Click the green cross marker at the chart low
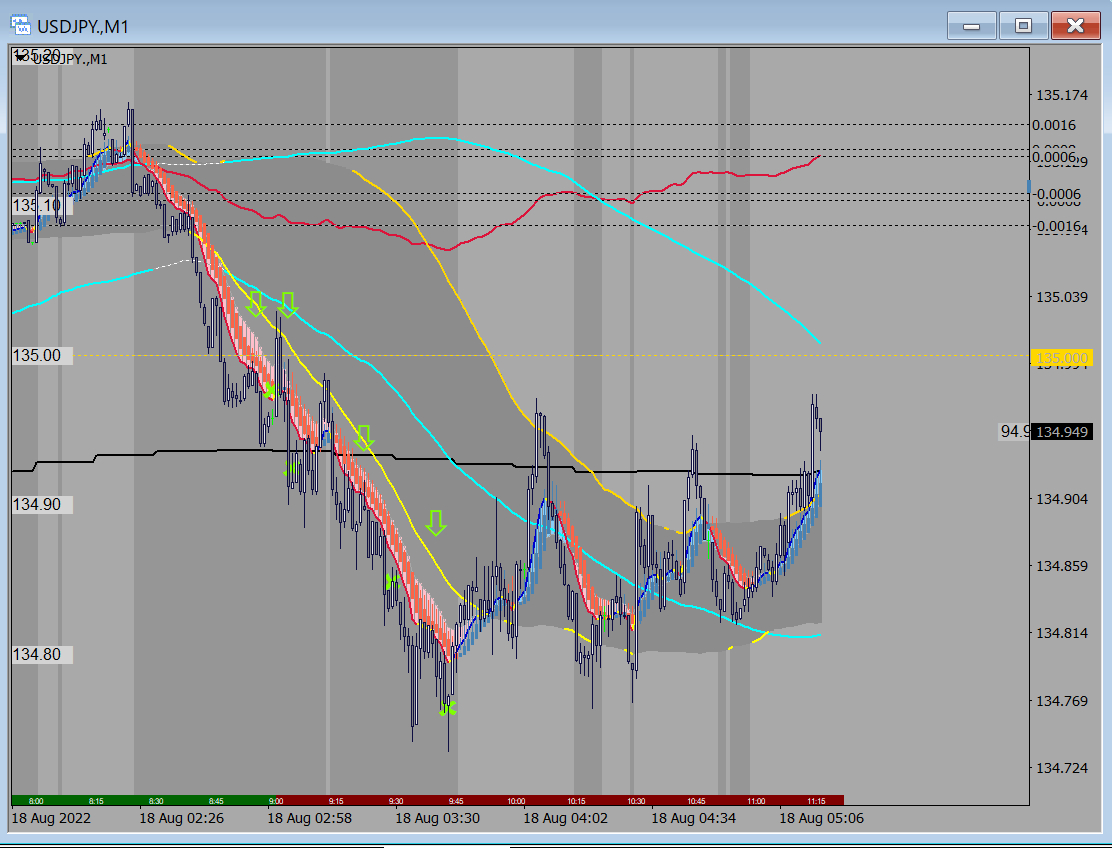The width and height of the screenshot is (1112, 848). (x=447, y=709)
